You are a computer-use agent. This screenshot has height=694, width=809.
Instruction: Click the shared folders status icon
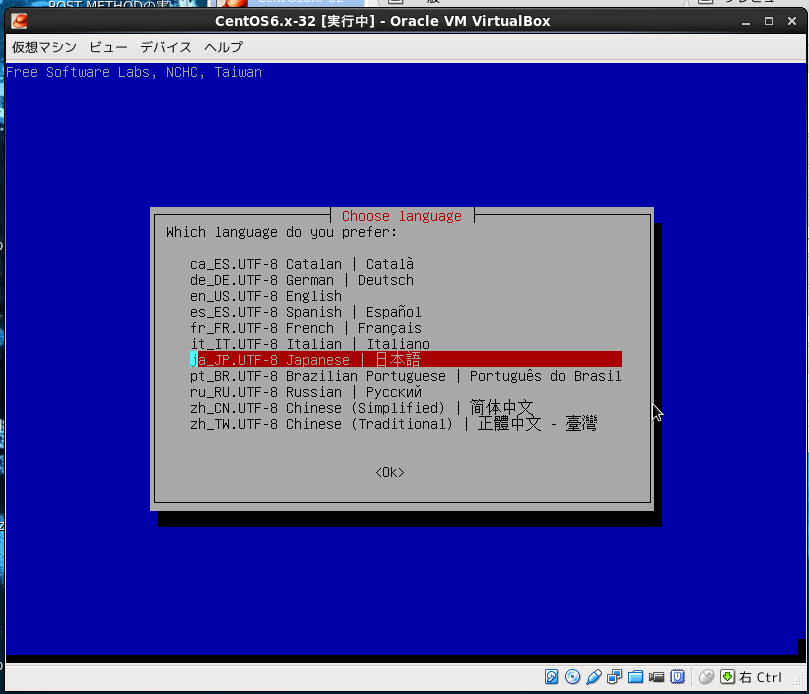click(x=635, y=677)
